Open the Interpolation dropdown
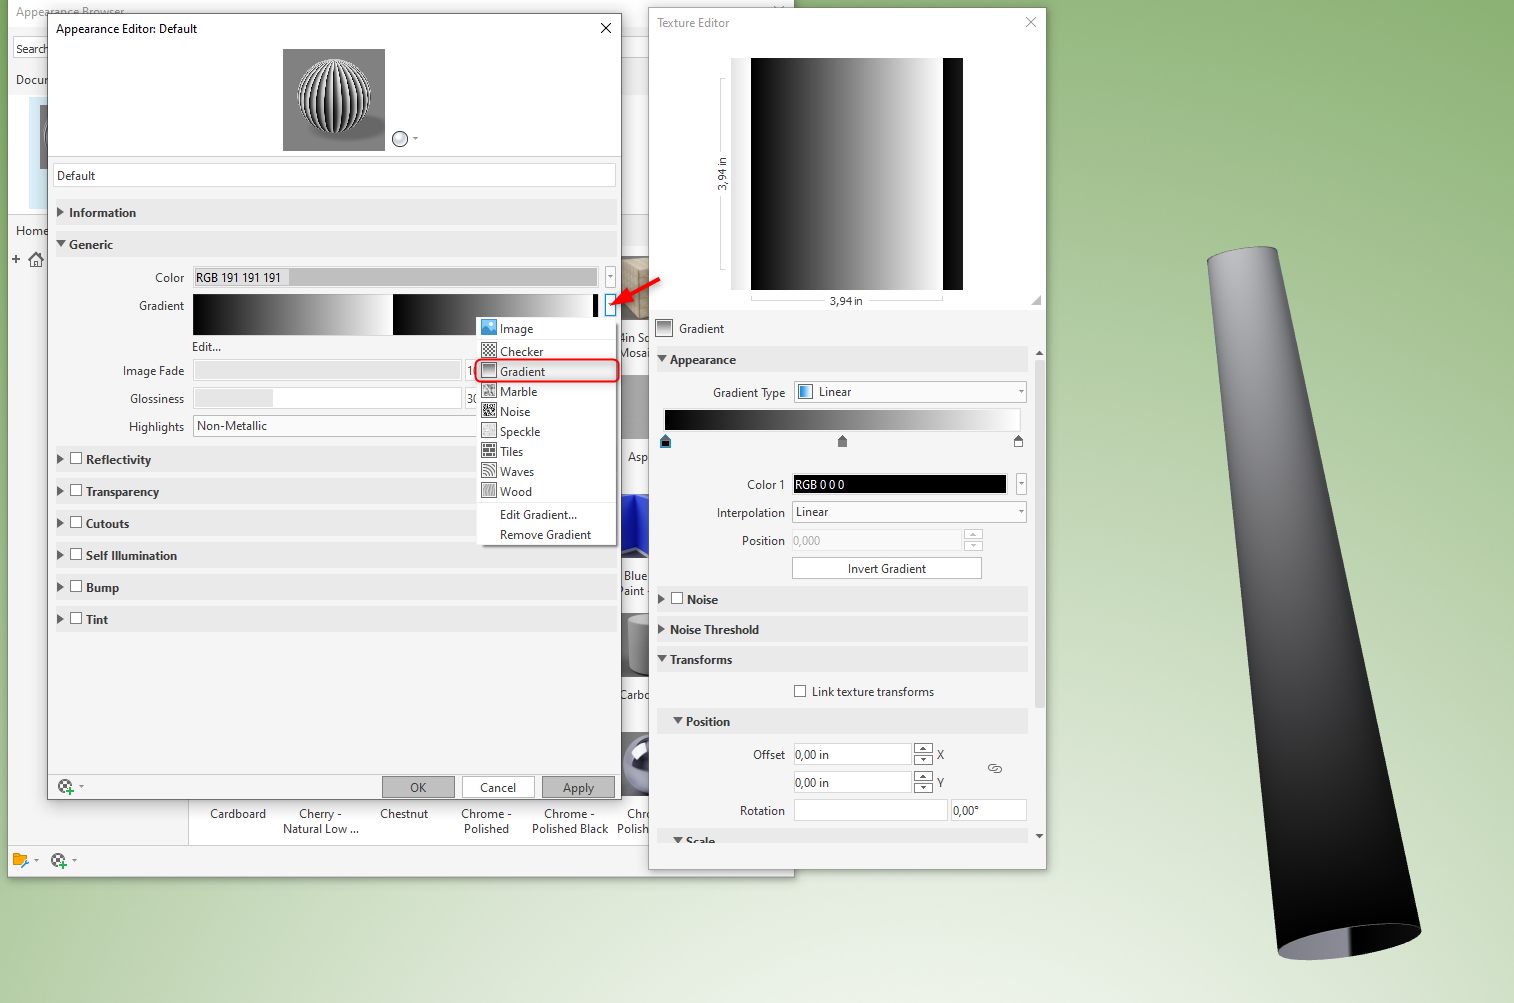 tap(1020, 511)
